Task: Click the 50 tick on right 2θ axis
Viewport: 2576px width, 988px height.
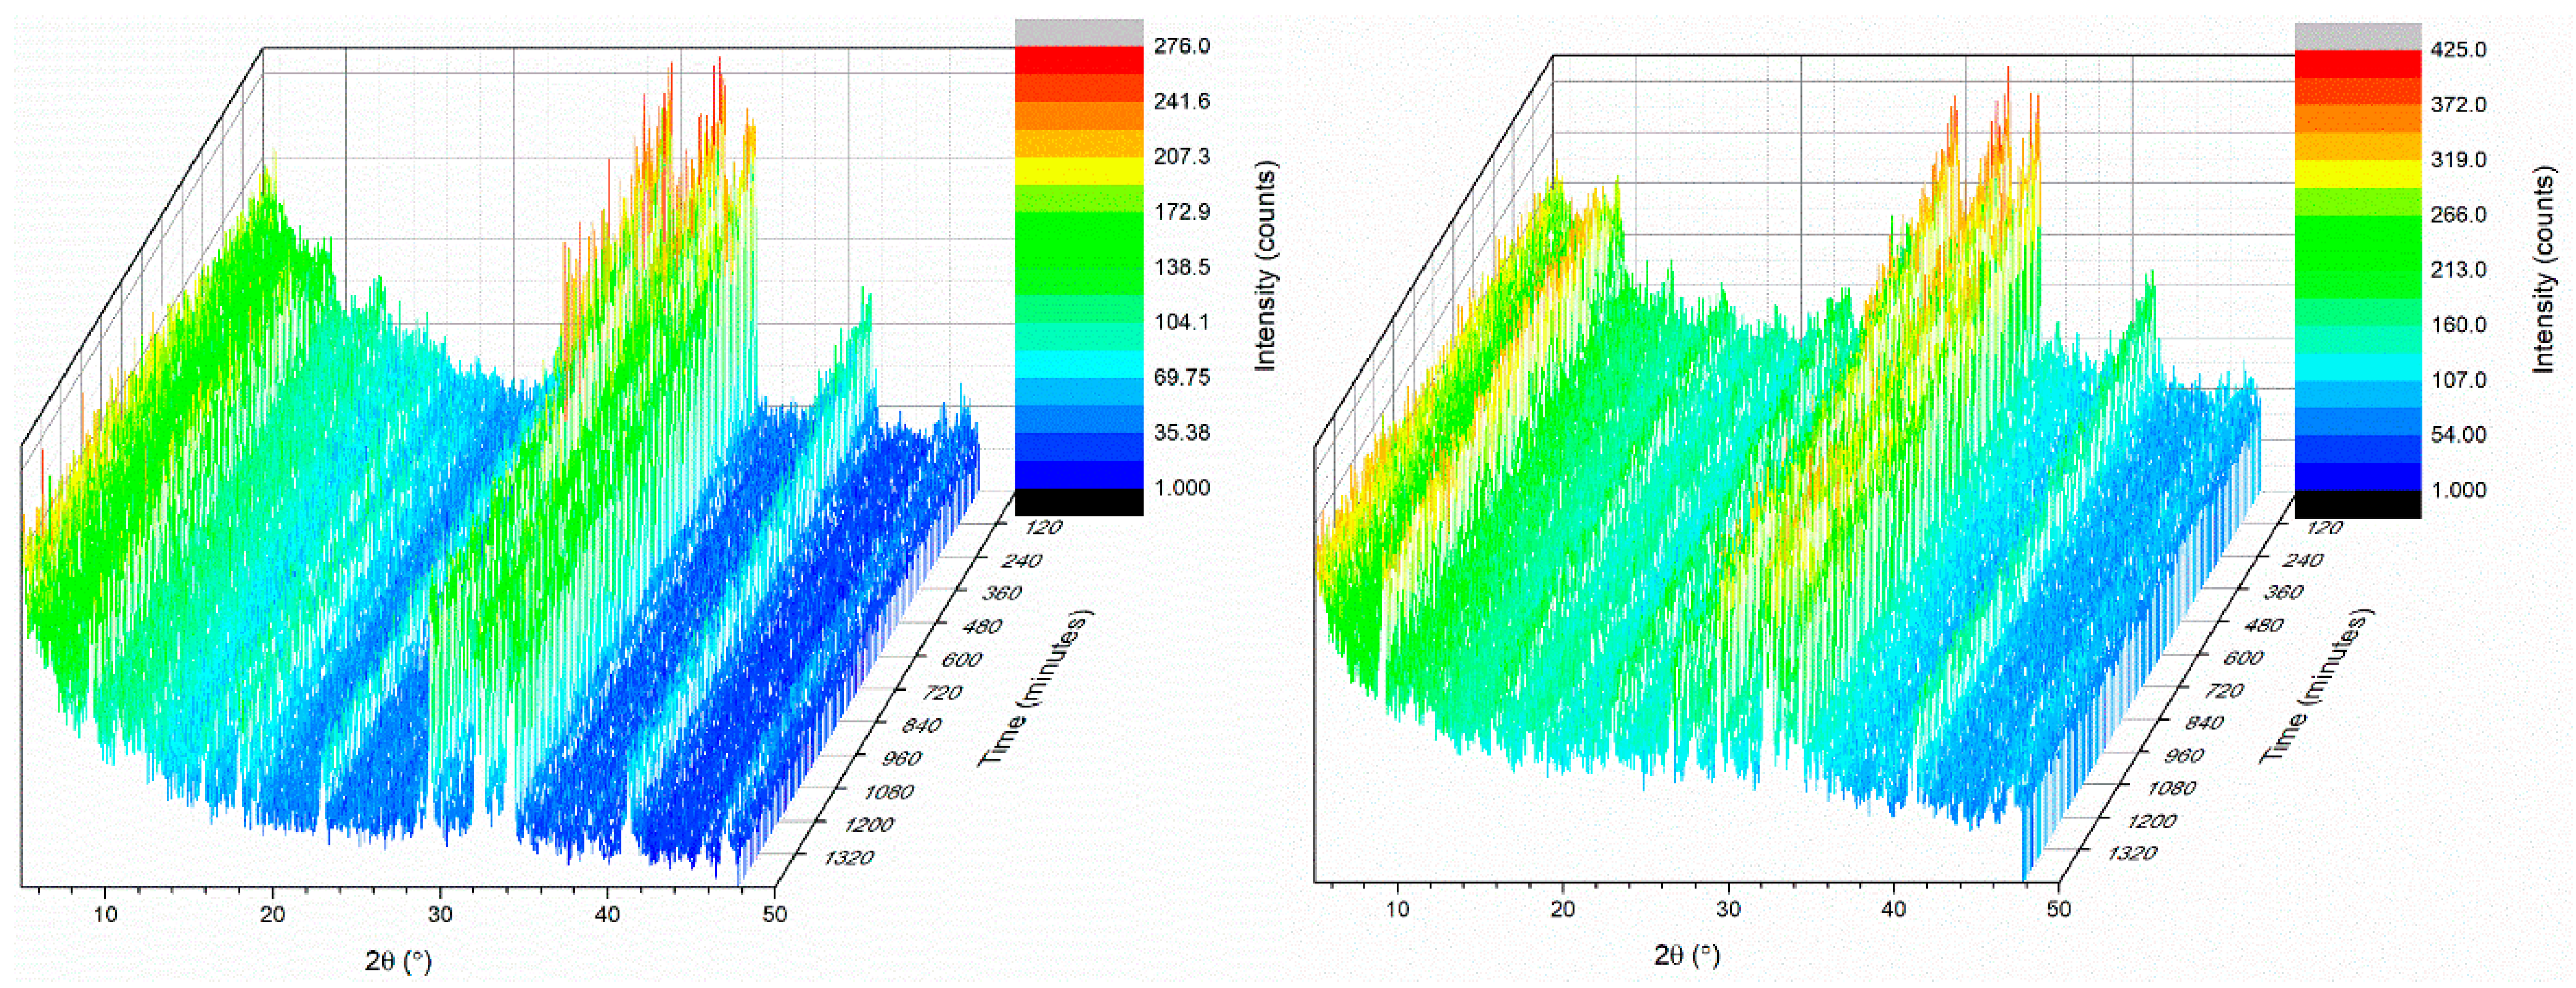Action: 2058,909
